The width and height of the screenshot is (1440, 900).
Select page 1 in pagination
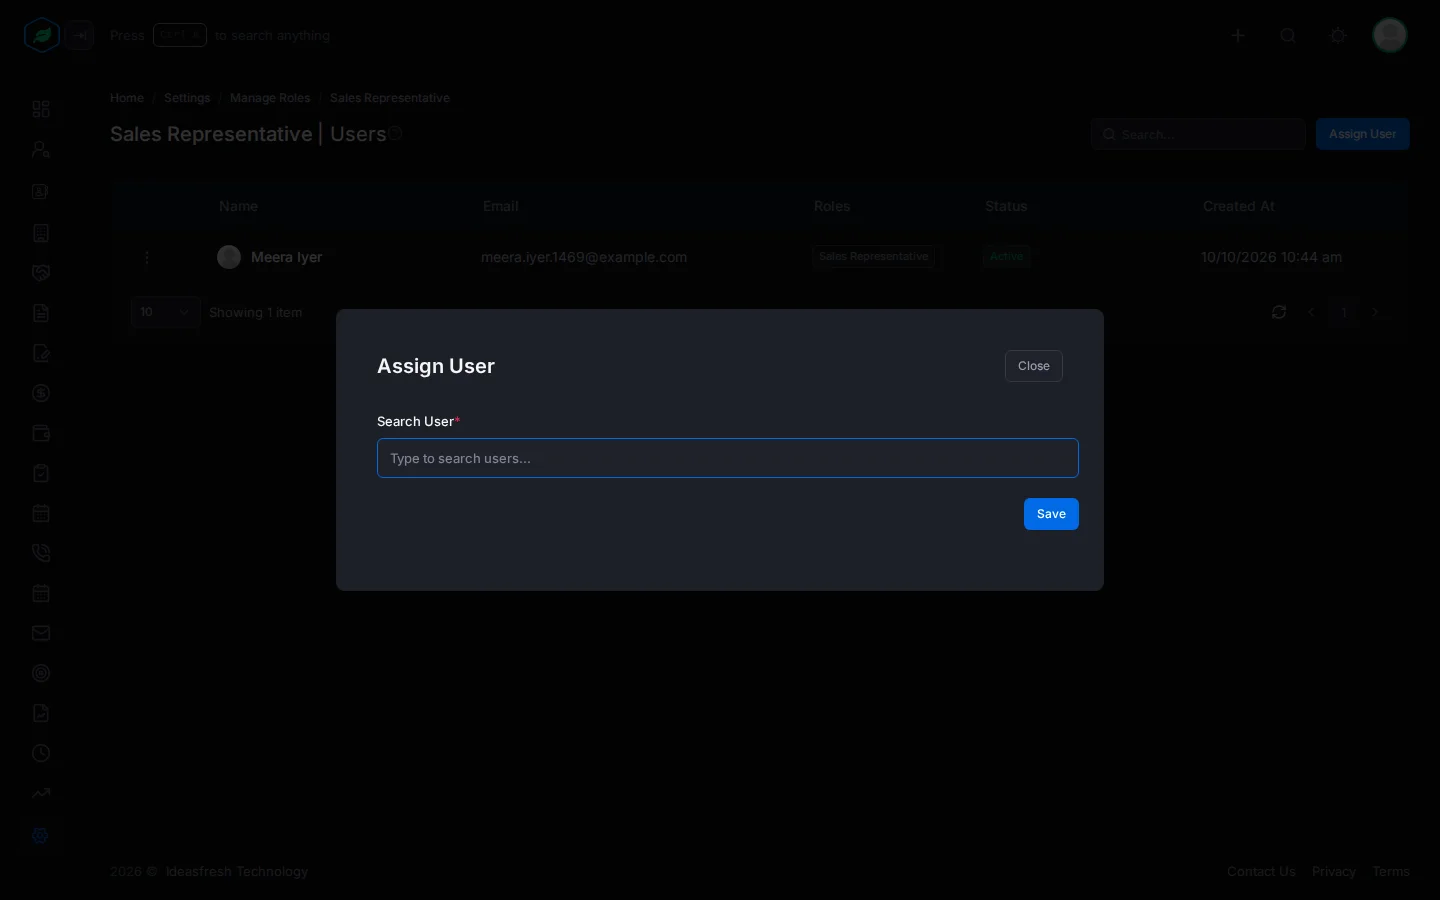(1344, 312)
